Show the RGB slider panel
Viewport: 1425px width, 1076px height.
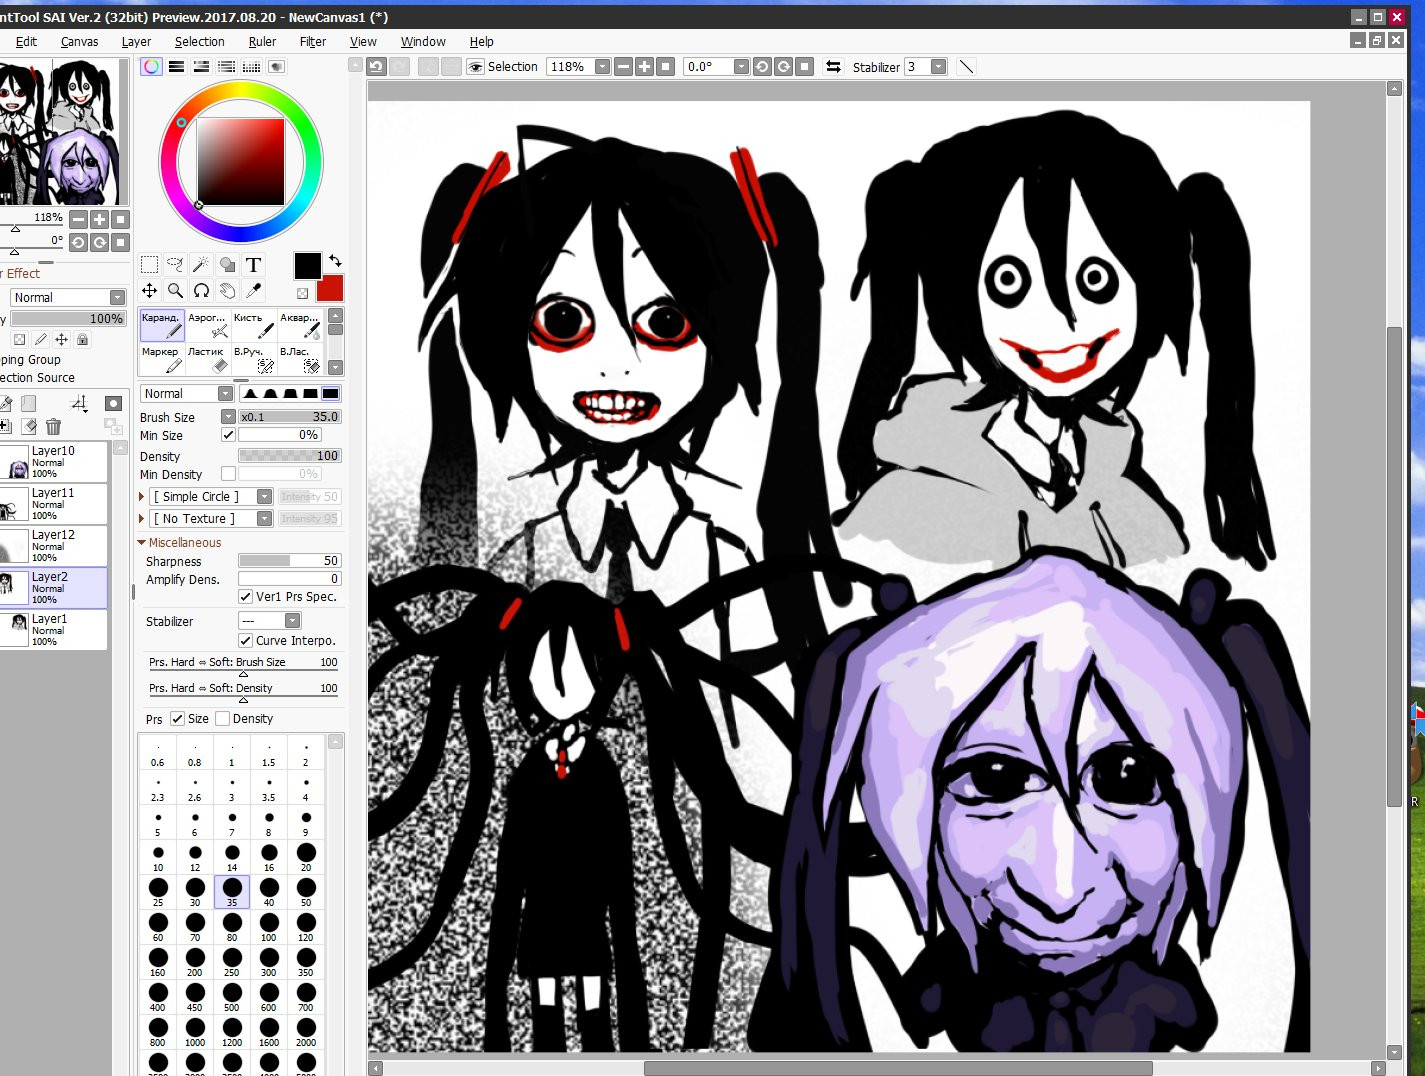[176, 66]
